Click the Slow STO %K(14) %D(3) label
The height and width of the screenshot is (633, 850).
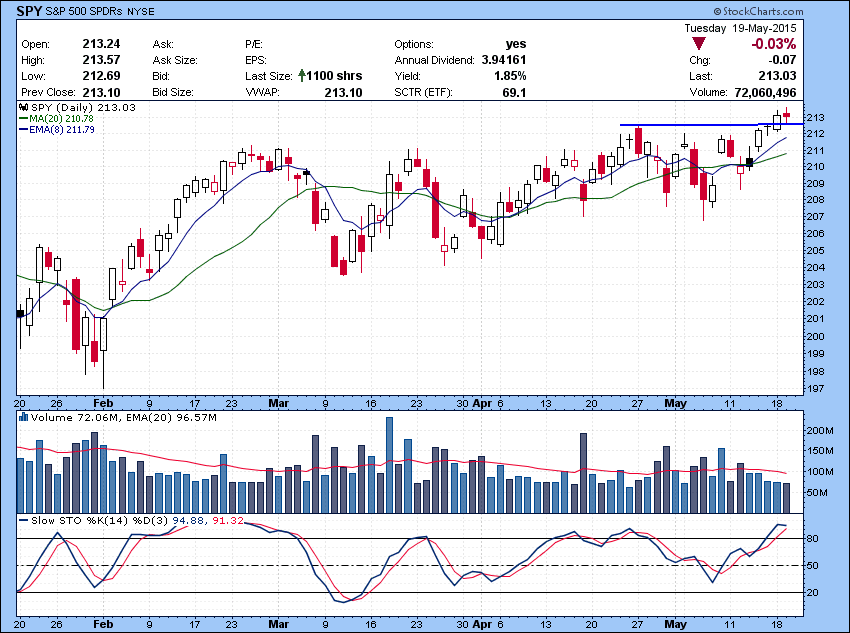click(99, 520)
